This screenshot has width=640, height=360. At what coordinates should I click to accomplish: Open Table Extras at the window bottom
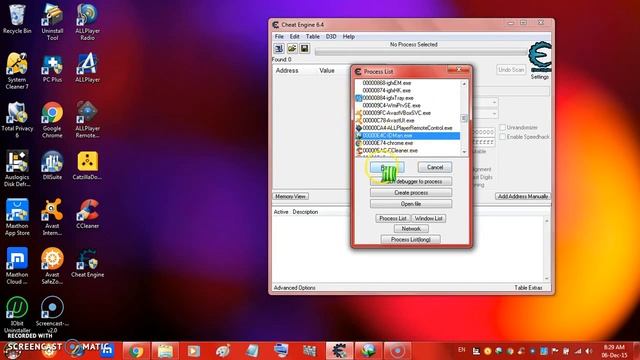click(x=528, y=288)
